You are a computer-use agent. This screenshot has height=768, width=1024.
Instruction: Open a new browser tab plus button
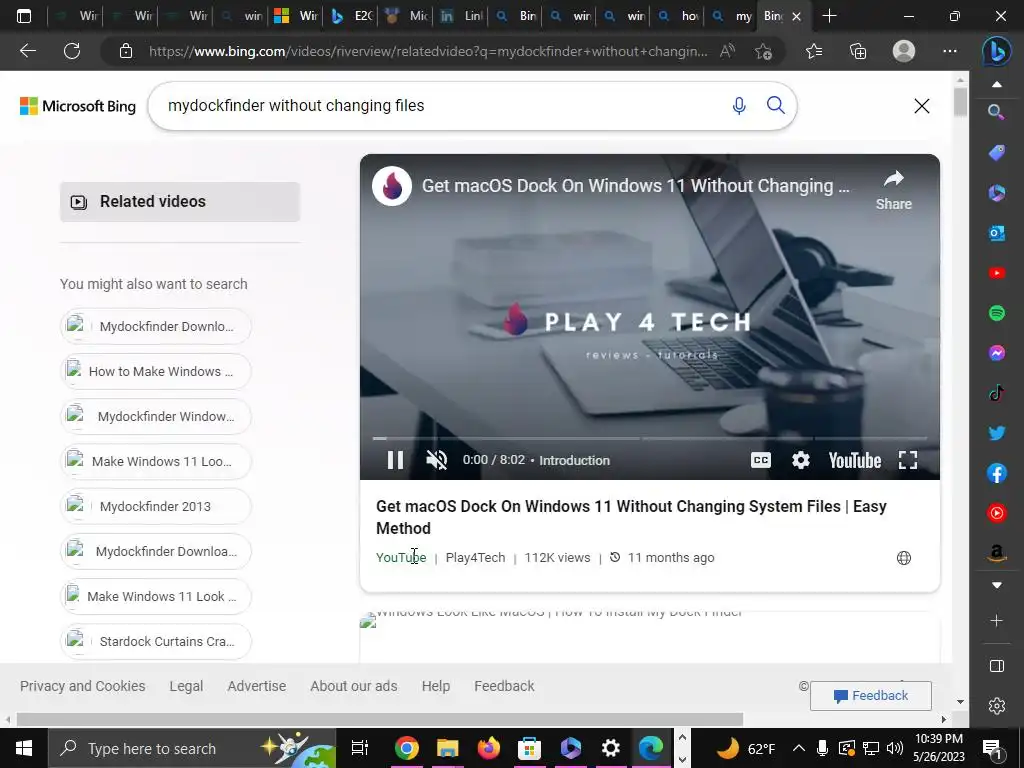(829, 16)
